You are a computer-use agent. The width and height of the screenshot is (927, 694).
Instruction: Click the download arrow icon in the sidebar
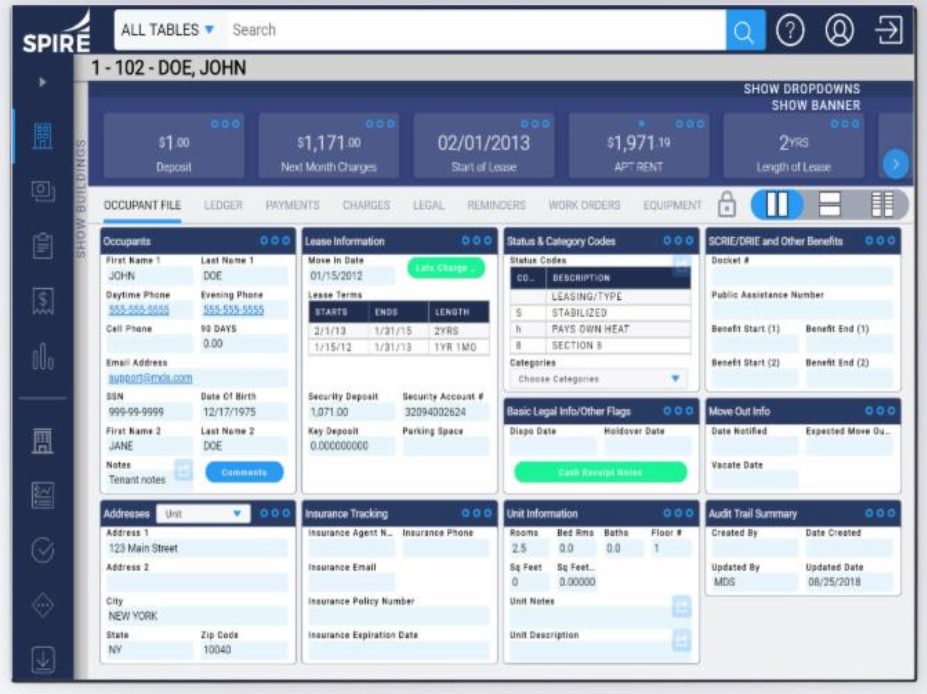pos(43,660)
